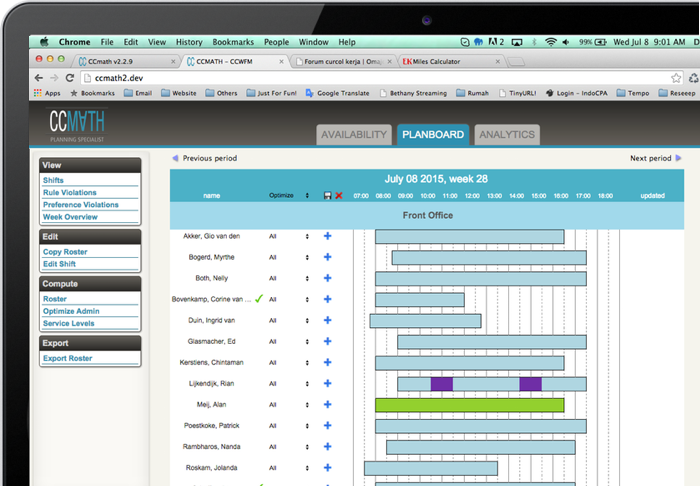Viewport: 700px width, 486px height.
Task: Click the blue plus for Kerstiens, Chintaman
Action: click(x=327, y=362)
